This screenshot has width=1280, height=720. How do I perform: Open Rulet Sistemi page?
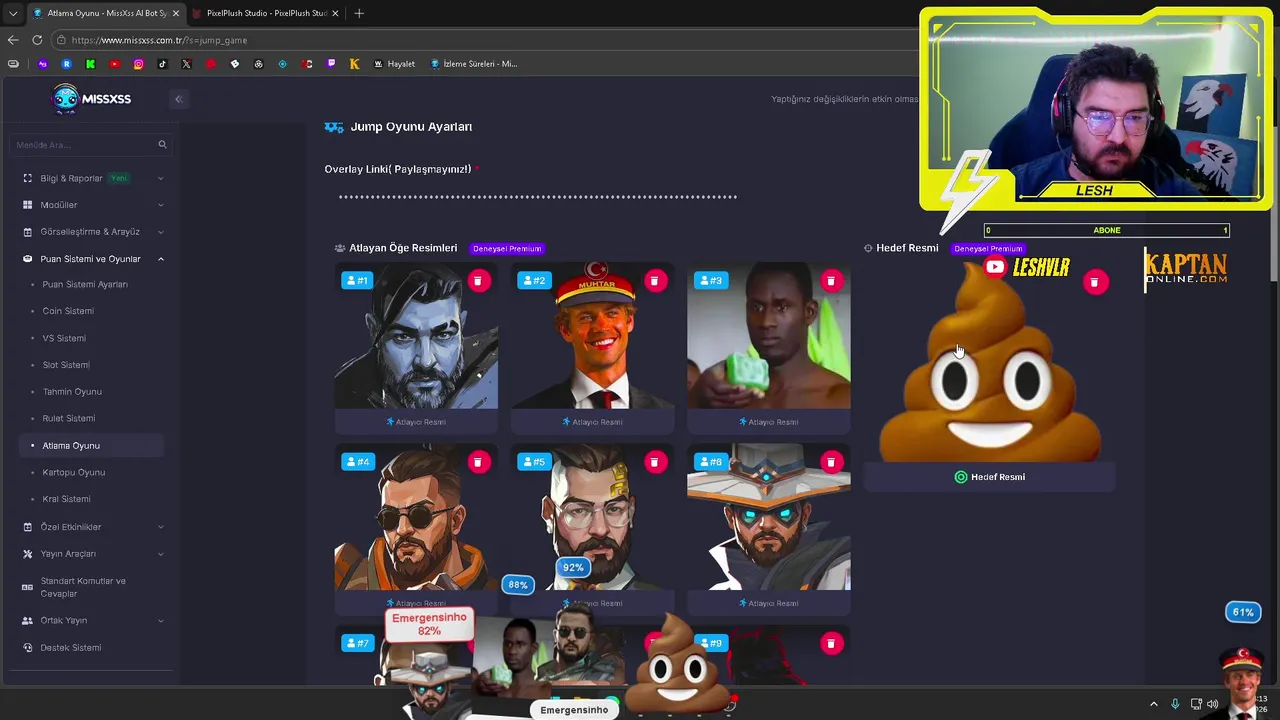click(69, 418)
